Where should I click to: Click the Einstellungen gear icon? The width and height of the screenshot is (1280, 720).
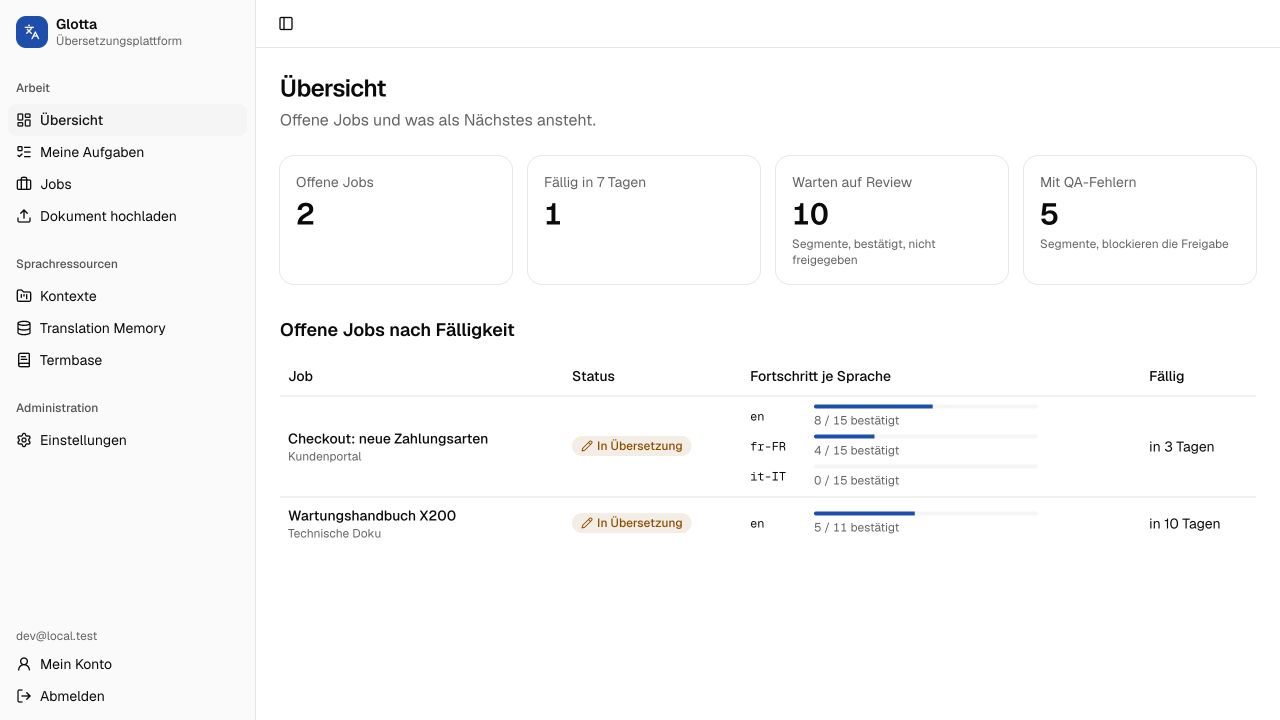coord(24,440)
